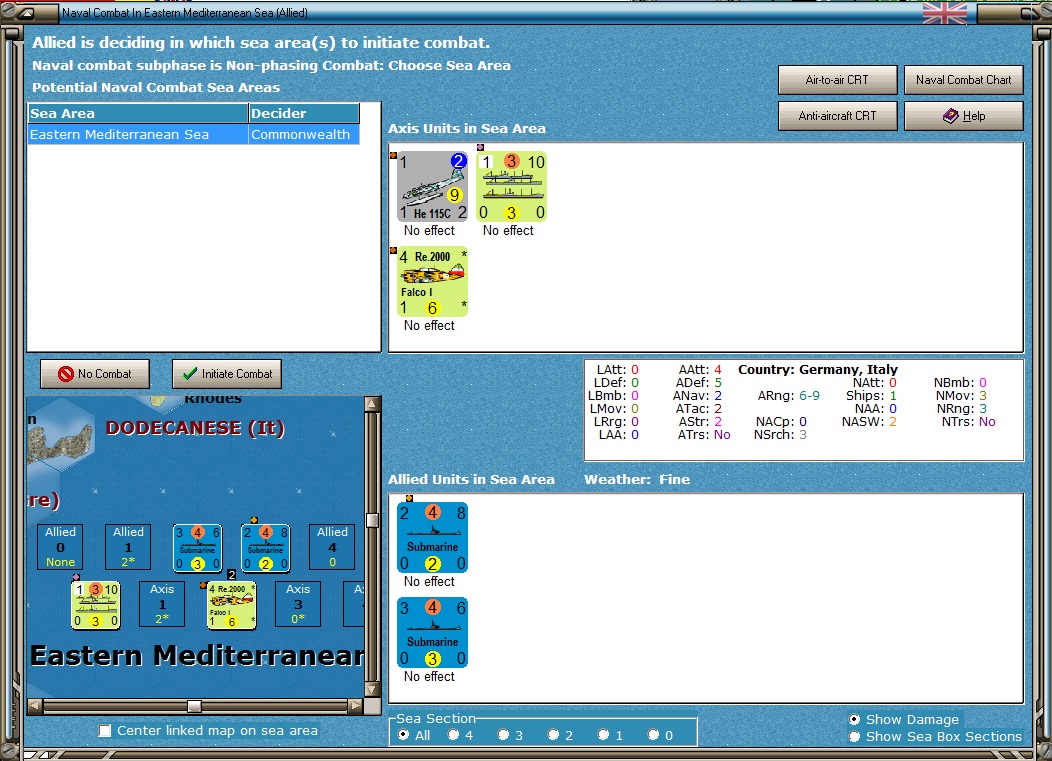Select sea section 1 radio button
1052x761 pixels.
point(603,735)
